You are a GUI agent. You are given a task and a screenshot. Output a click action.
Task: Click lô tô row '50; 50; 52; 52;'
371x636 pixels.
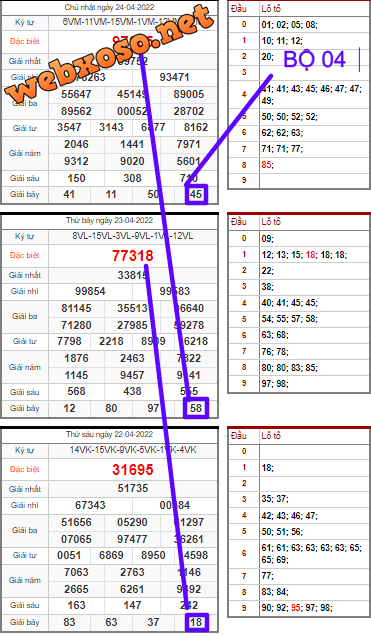point(290,117)
